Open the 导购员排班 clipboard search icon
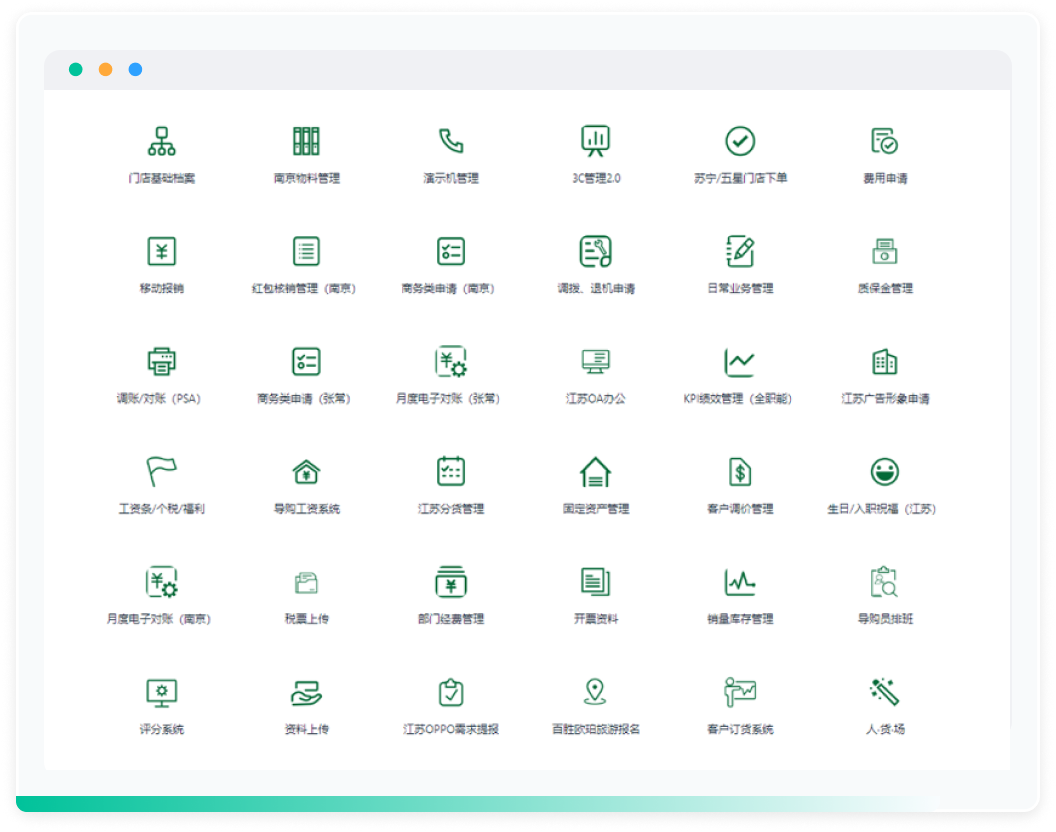The height and width of the screenshot is (832, 1056). (884, 581)
